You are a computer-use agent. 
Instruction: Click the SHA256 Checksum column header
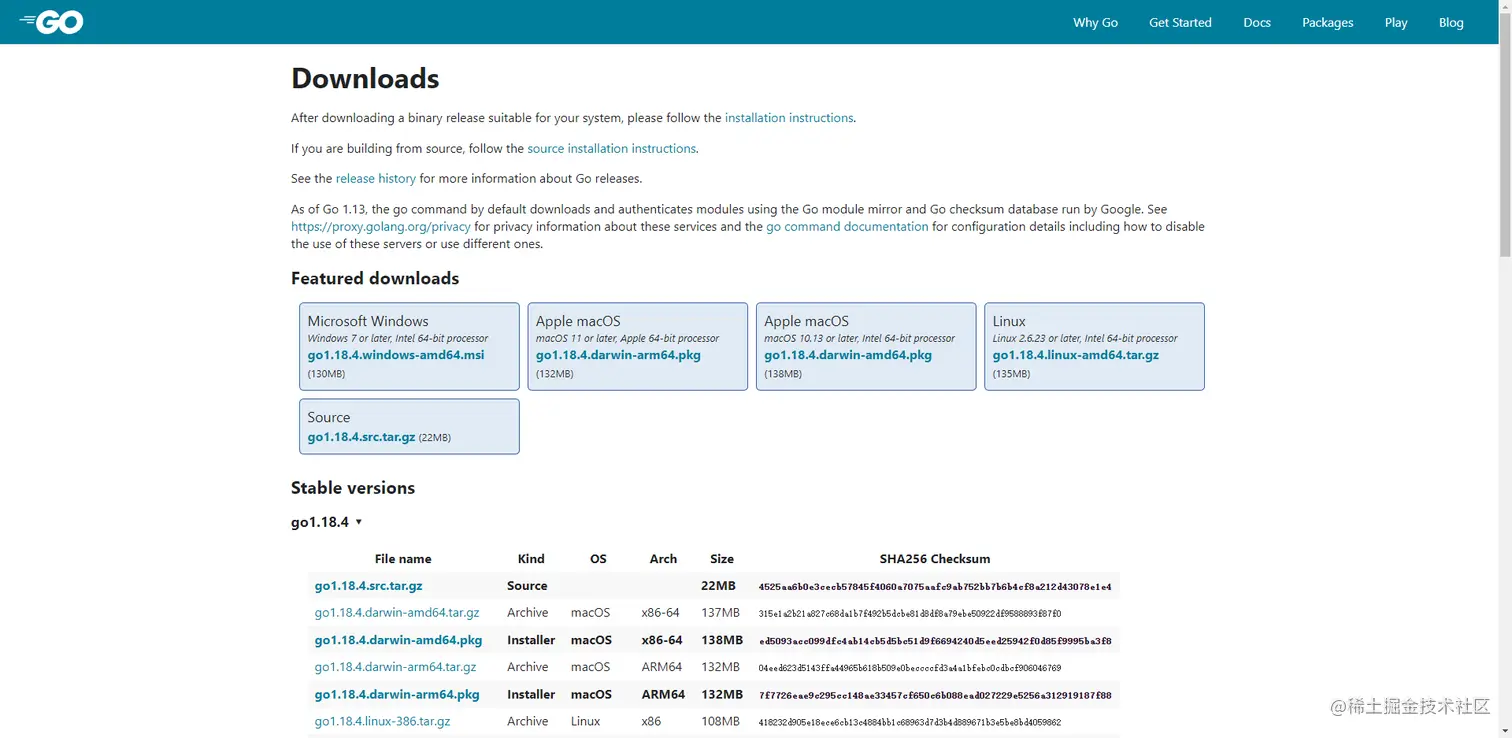coord(935,559)
